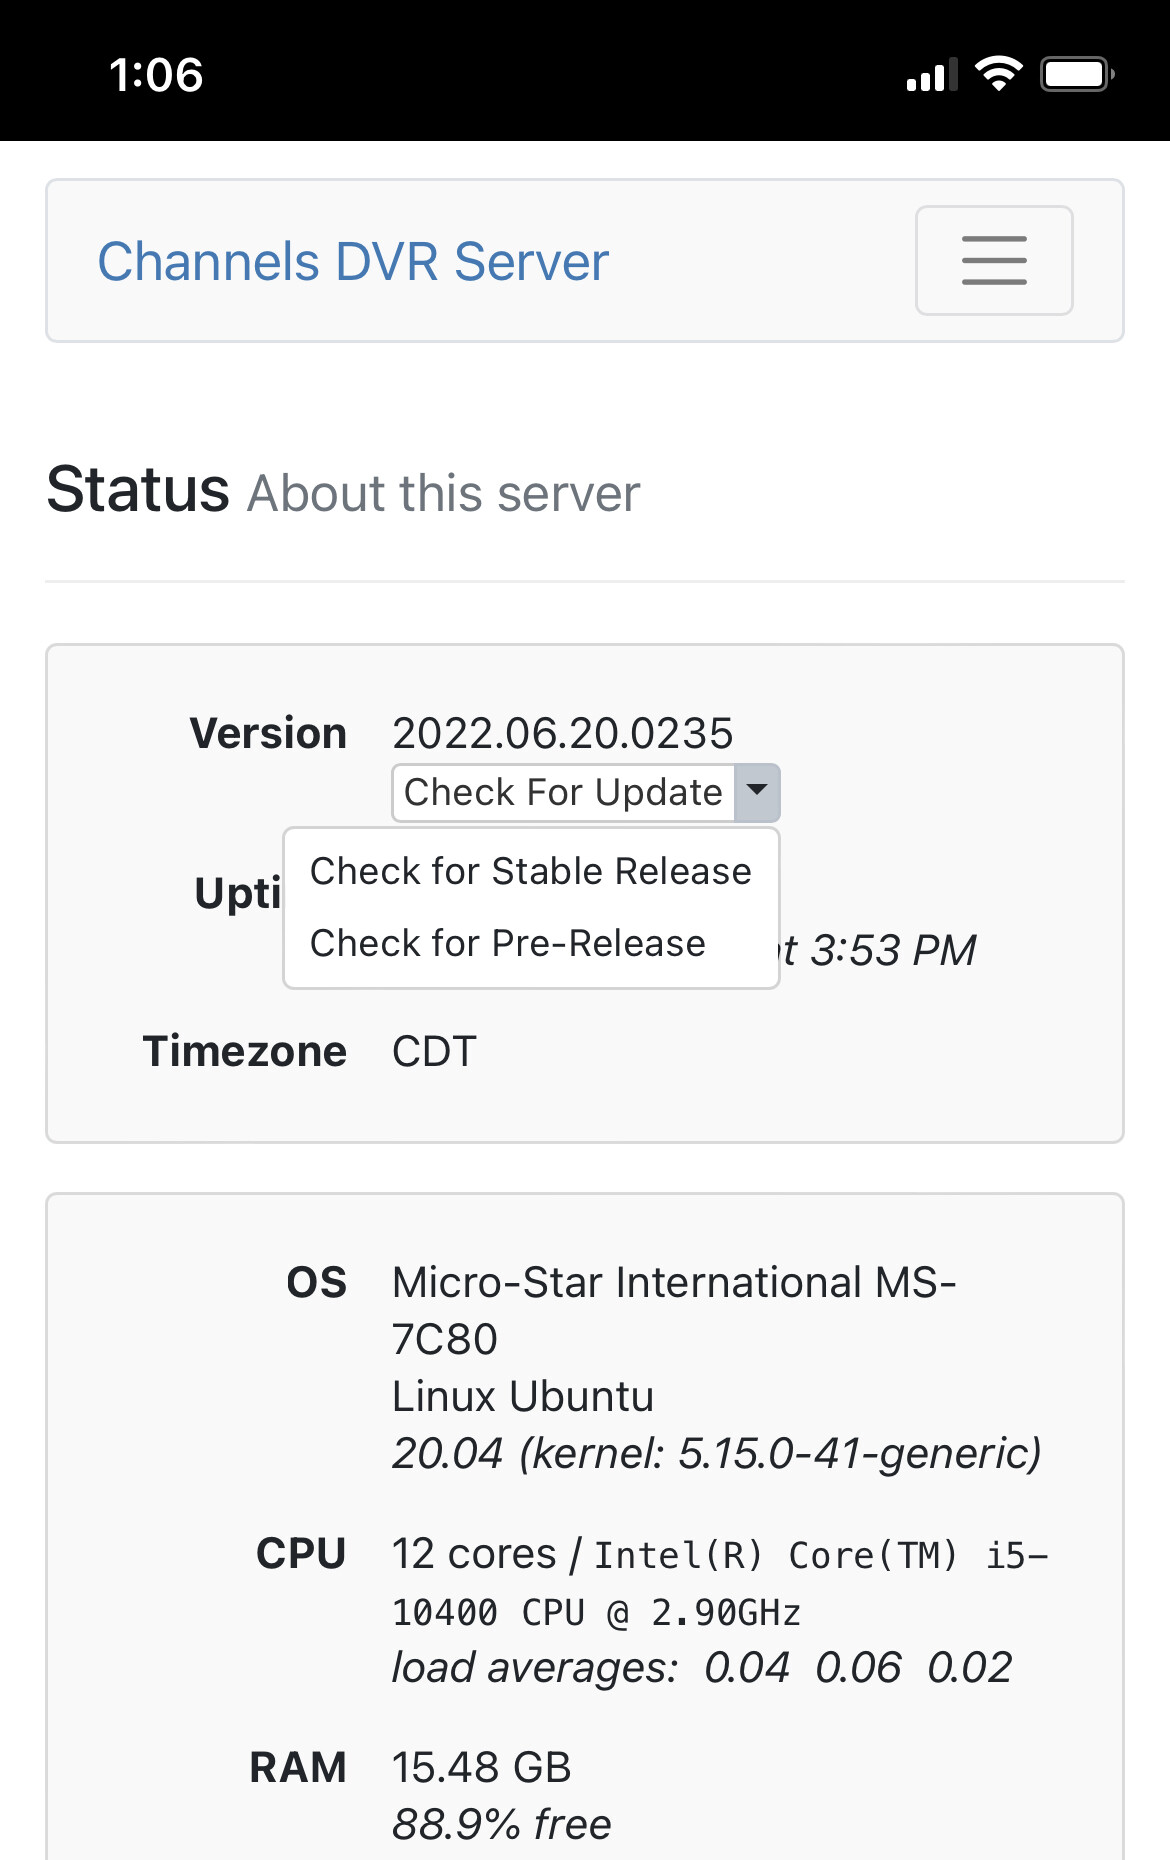Click the Check For Update dropdown caret
Viewport: 1170px width, 1860px height.
click(757, 792)
